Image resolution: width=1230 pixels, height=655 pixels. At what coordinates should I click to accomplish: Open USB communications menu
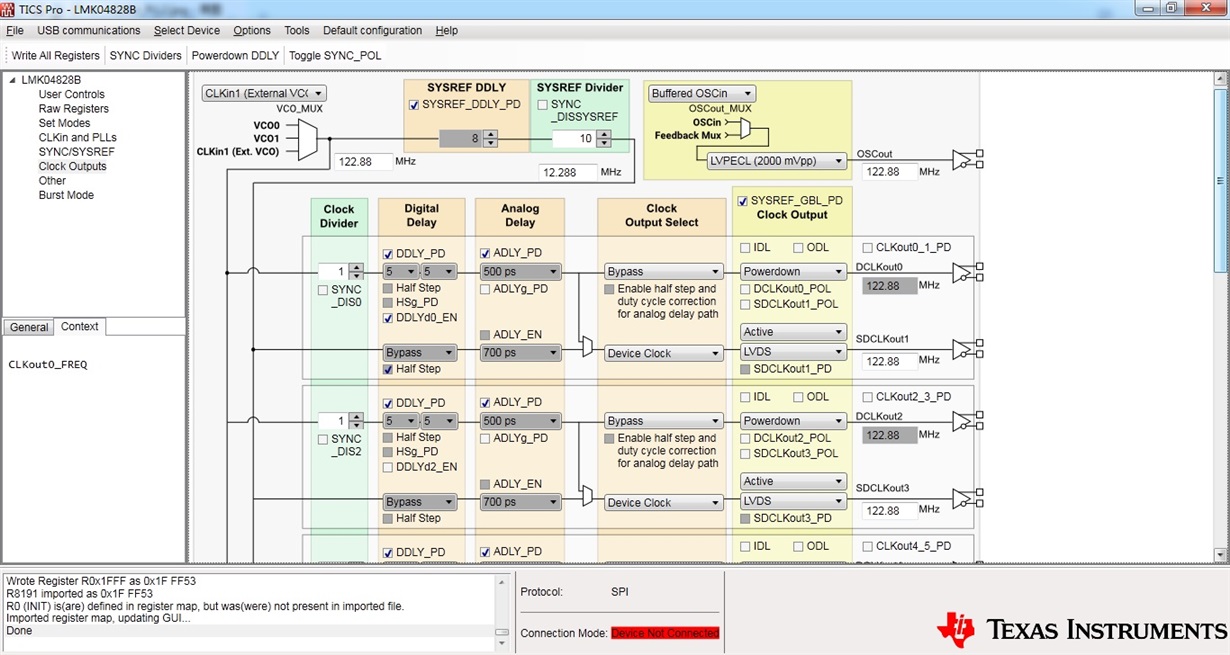(x=89, y=31)
